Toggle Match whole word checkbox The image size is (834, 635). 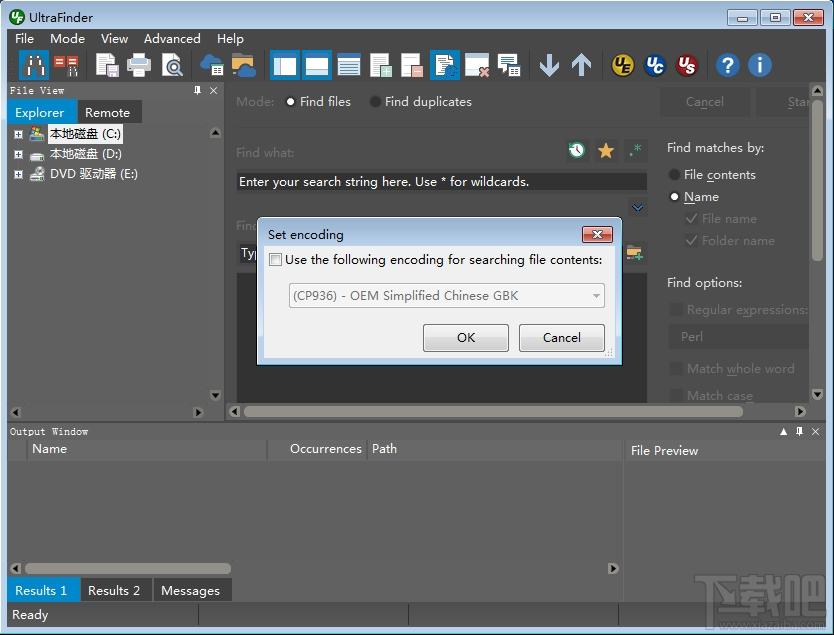point(676,369)
